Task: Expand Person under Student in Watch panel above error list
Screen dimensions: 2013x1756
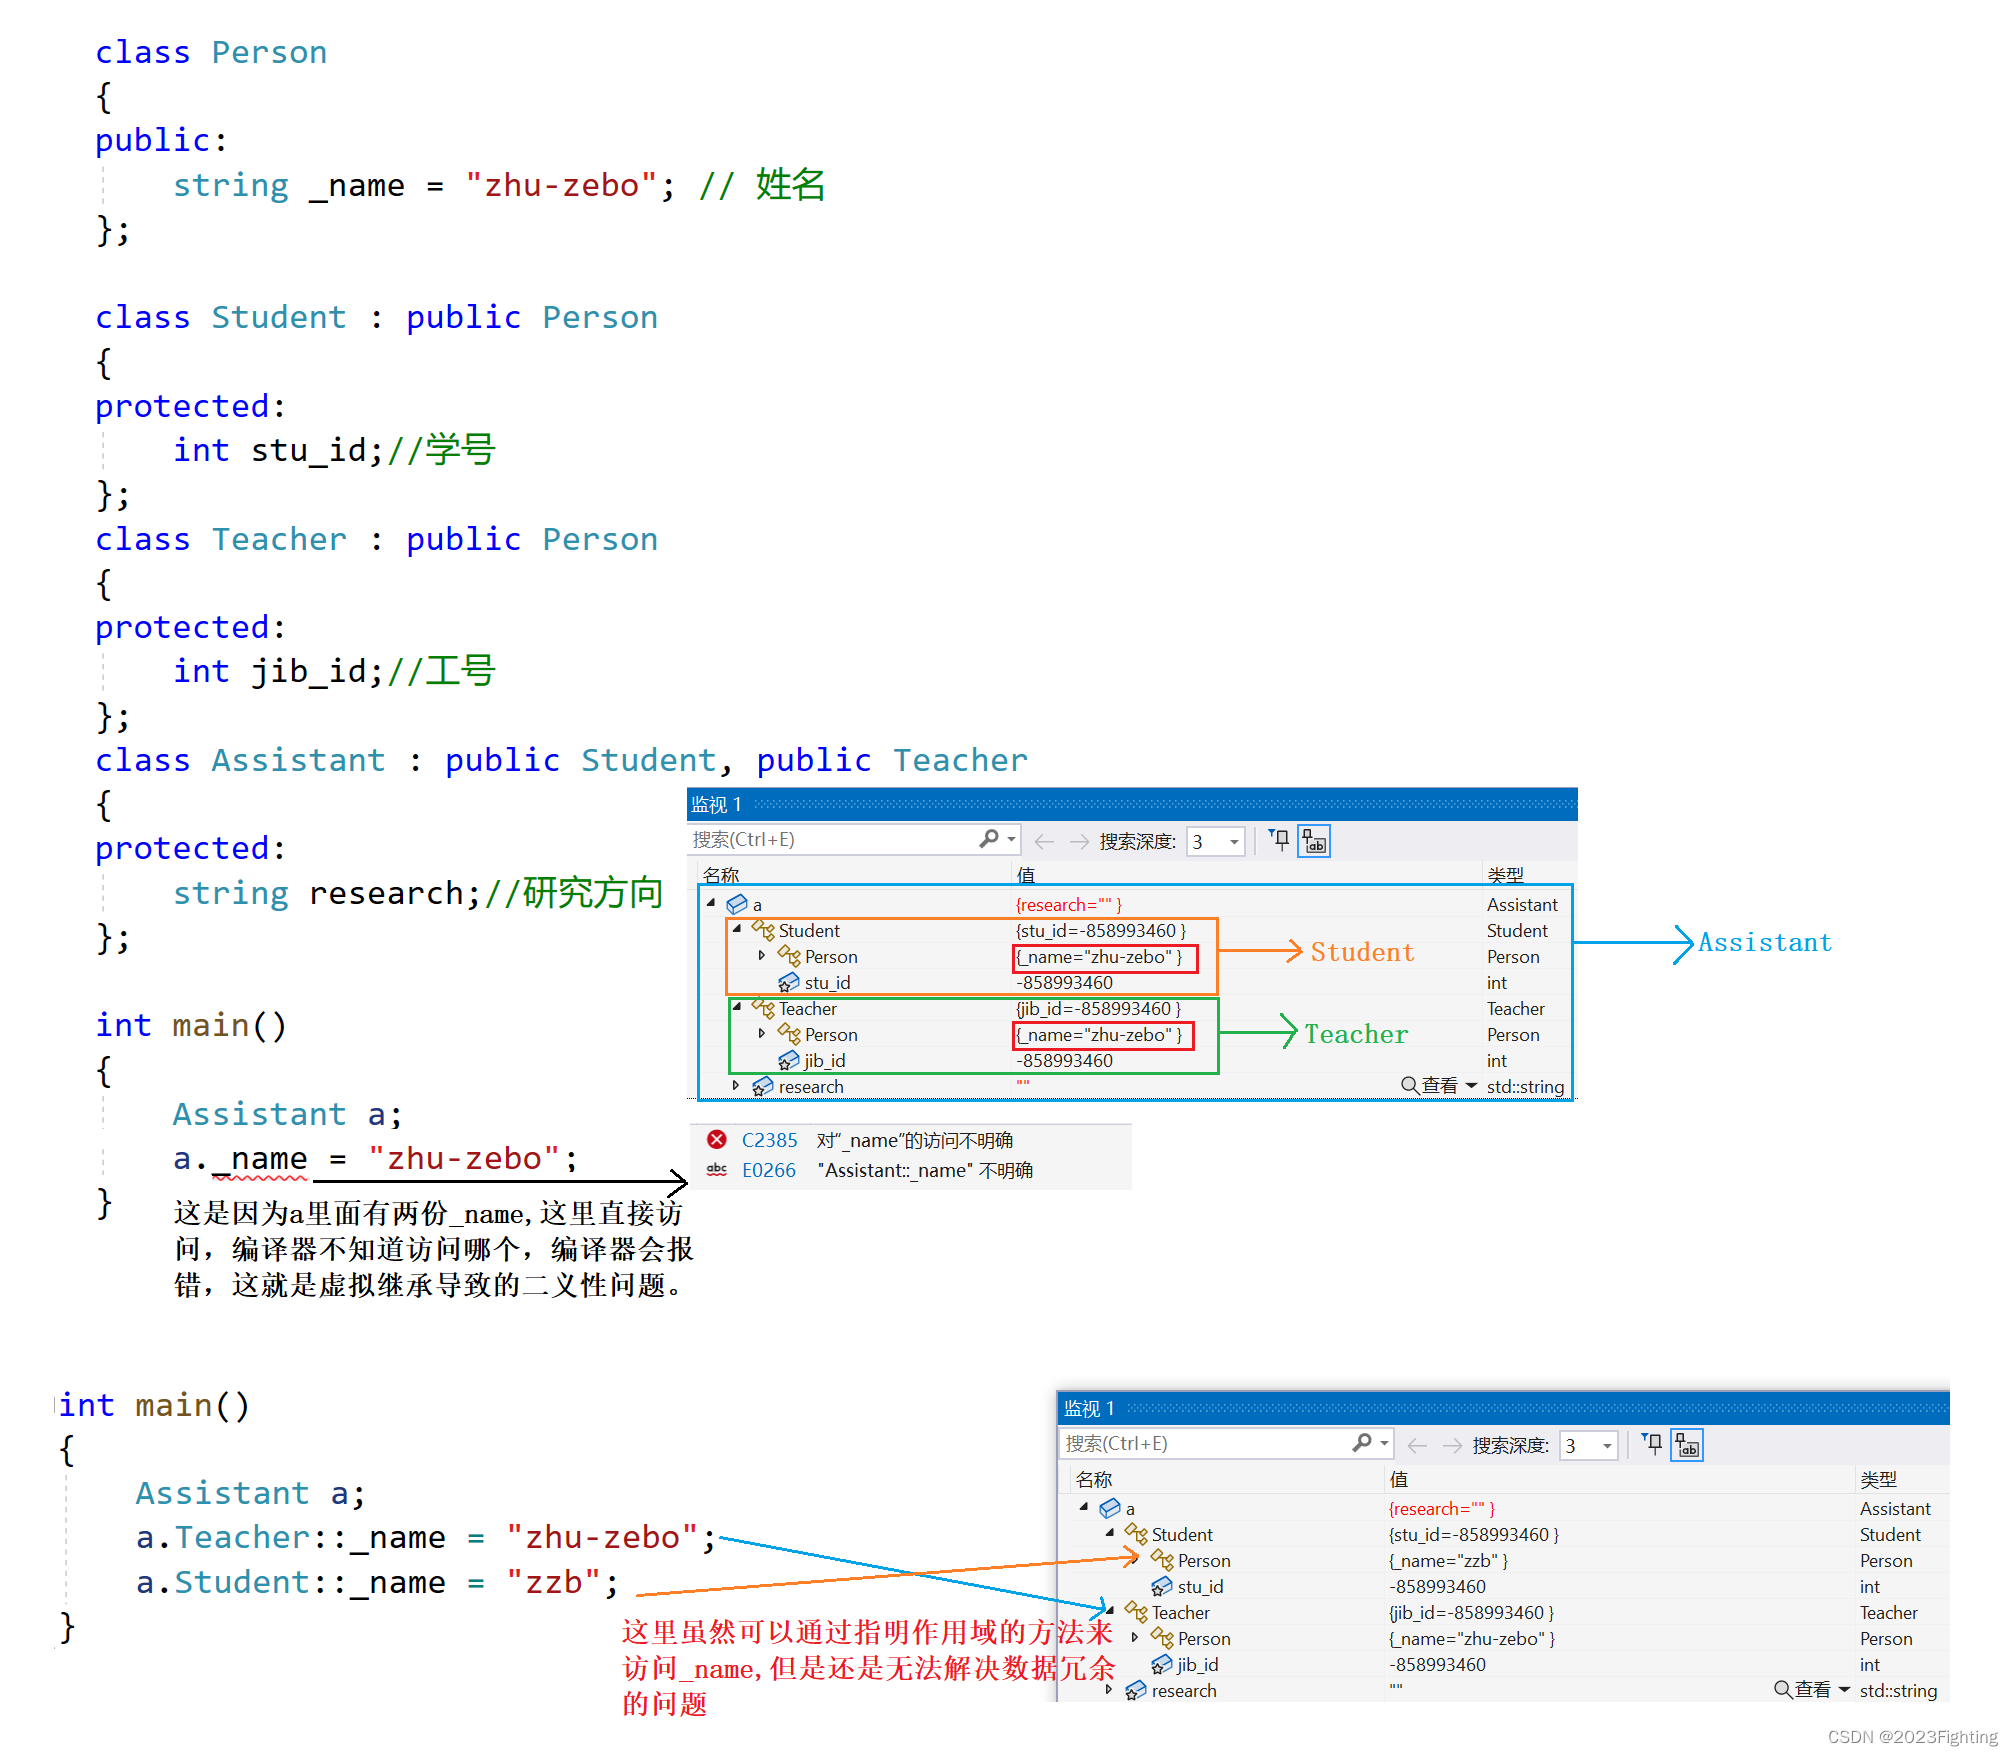Action: (762, 956)
